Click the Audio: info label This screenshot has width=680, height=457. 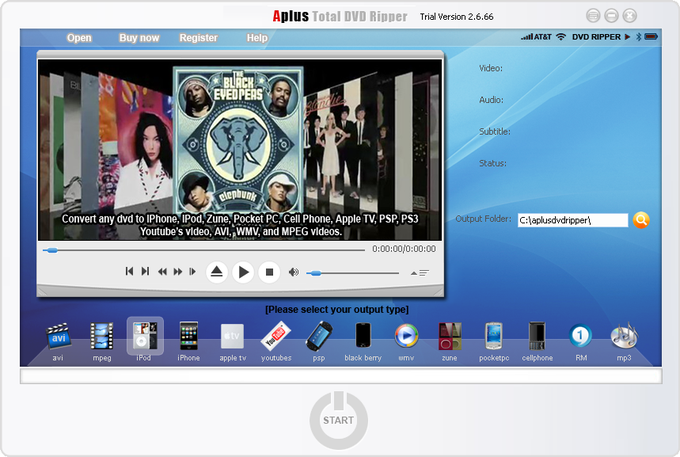[491, 100]
